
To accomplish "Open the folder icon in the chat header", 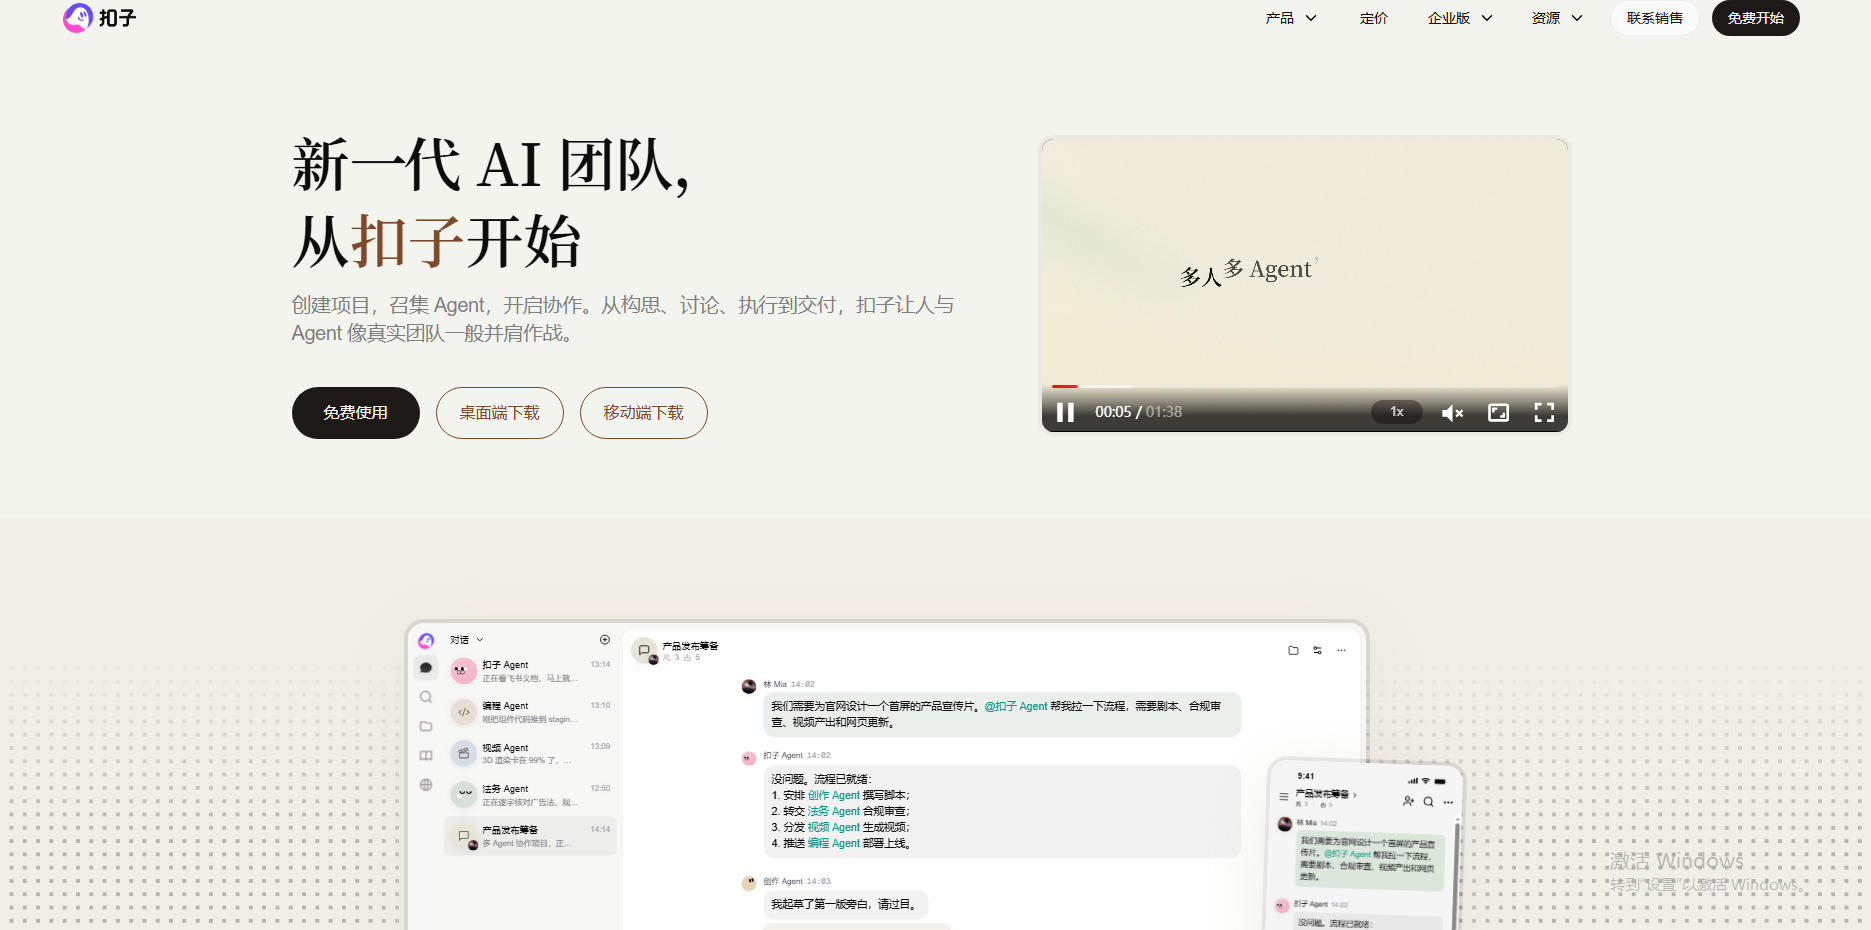I will (x=1293, y=650).
